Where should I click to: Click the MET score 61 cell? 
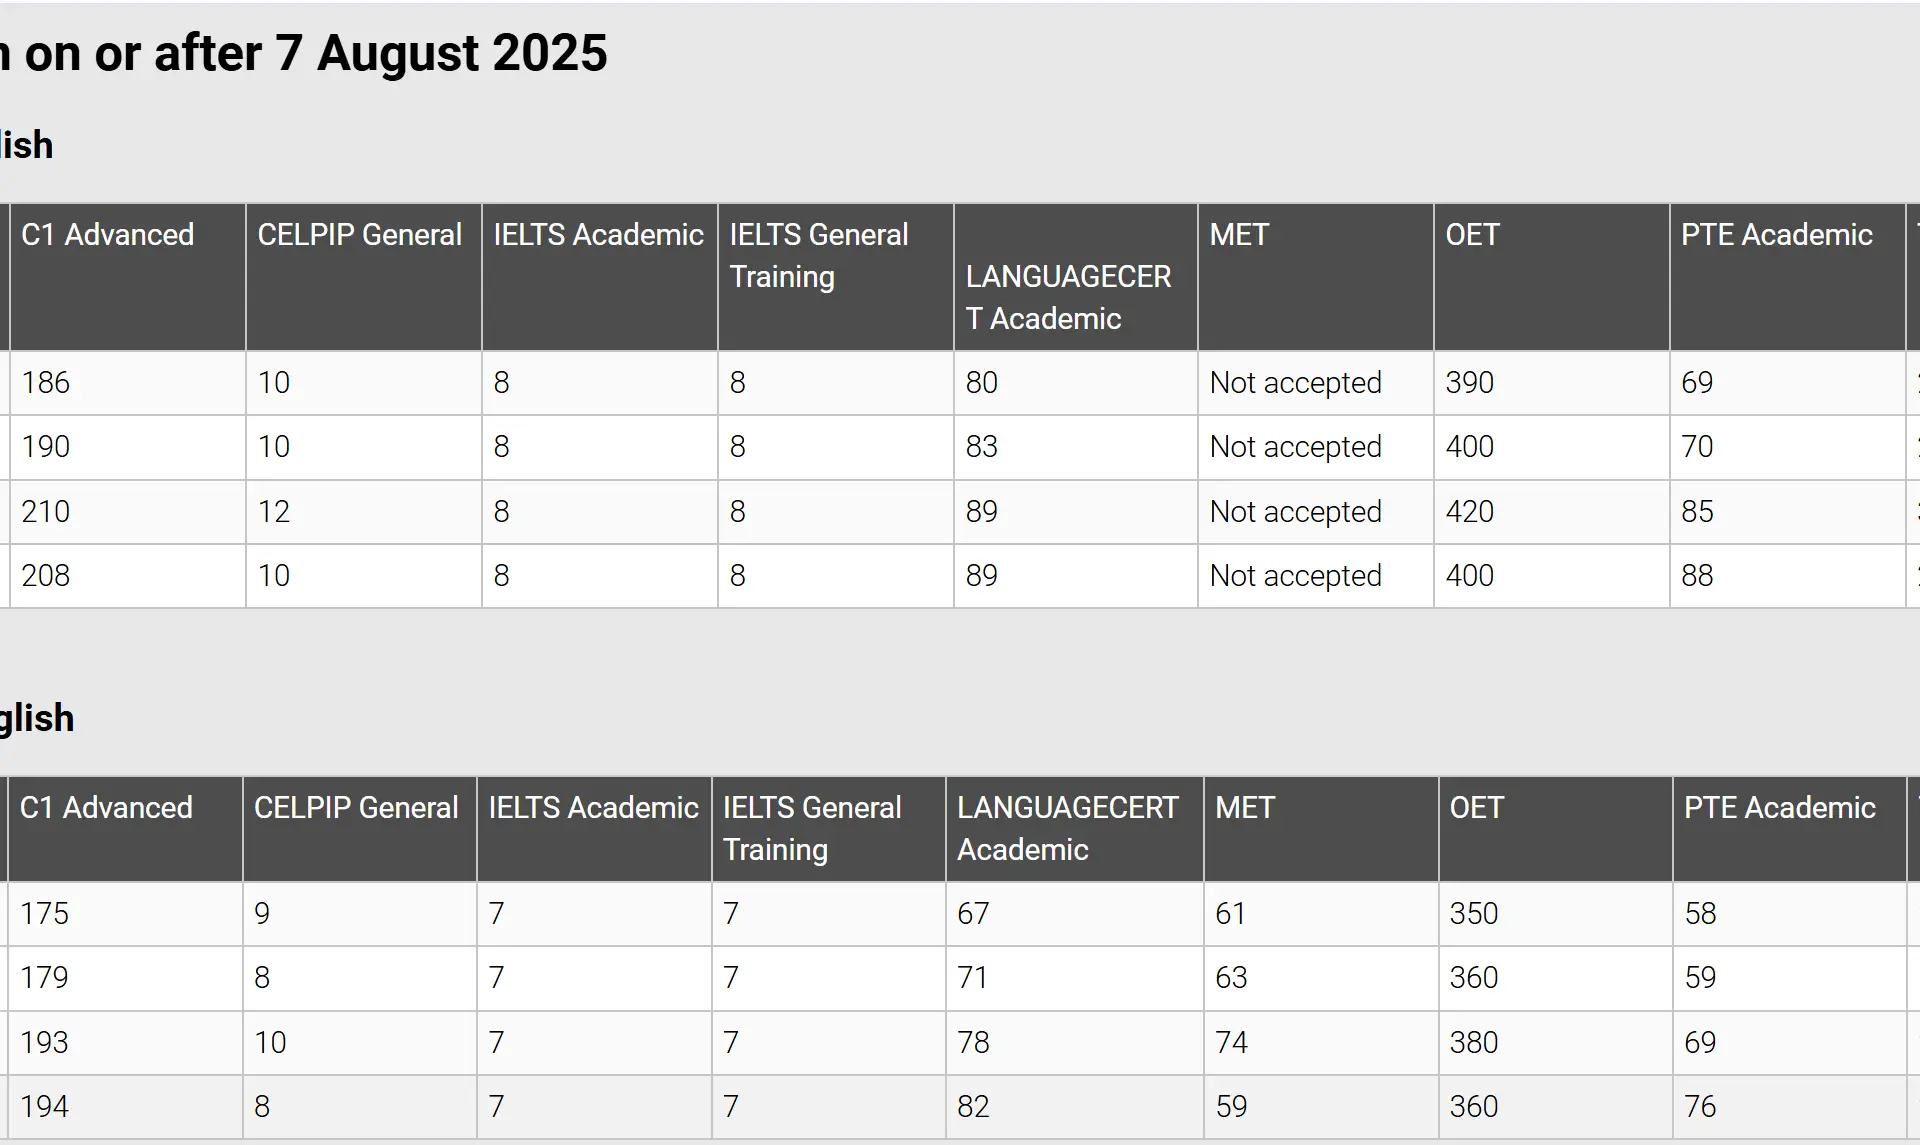[1230, 914]
